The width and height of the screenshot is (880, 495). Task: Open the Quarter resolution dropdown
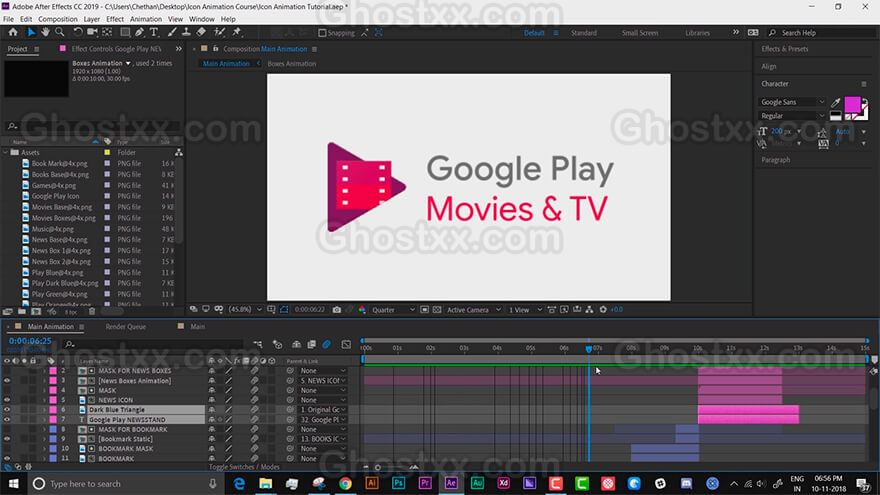[x=393, y=310]
